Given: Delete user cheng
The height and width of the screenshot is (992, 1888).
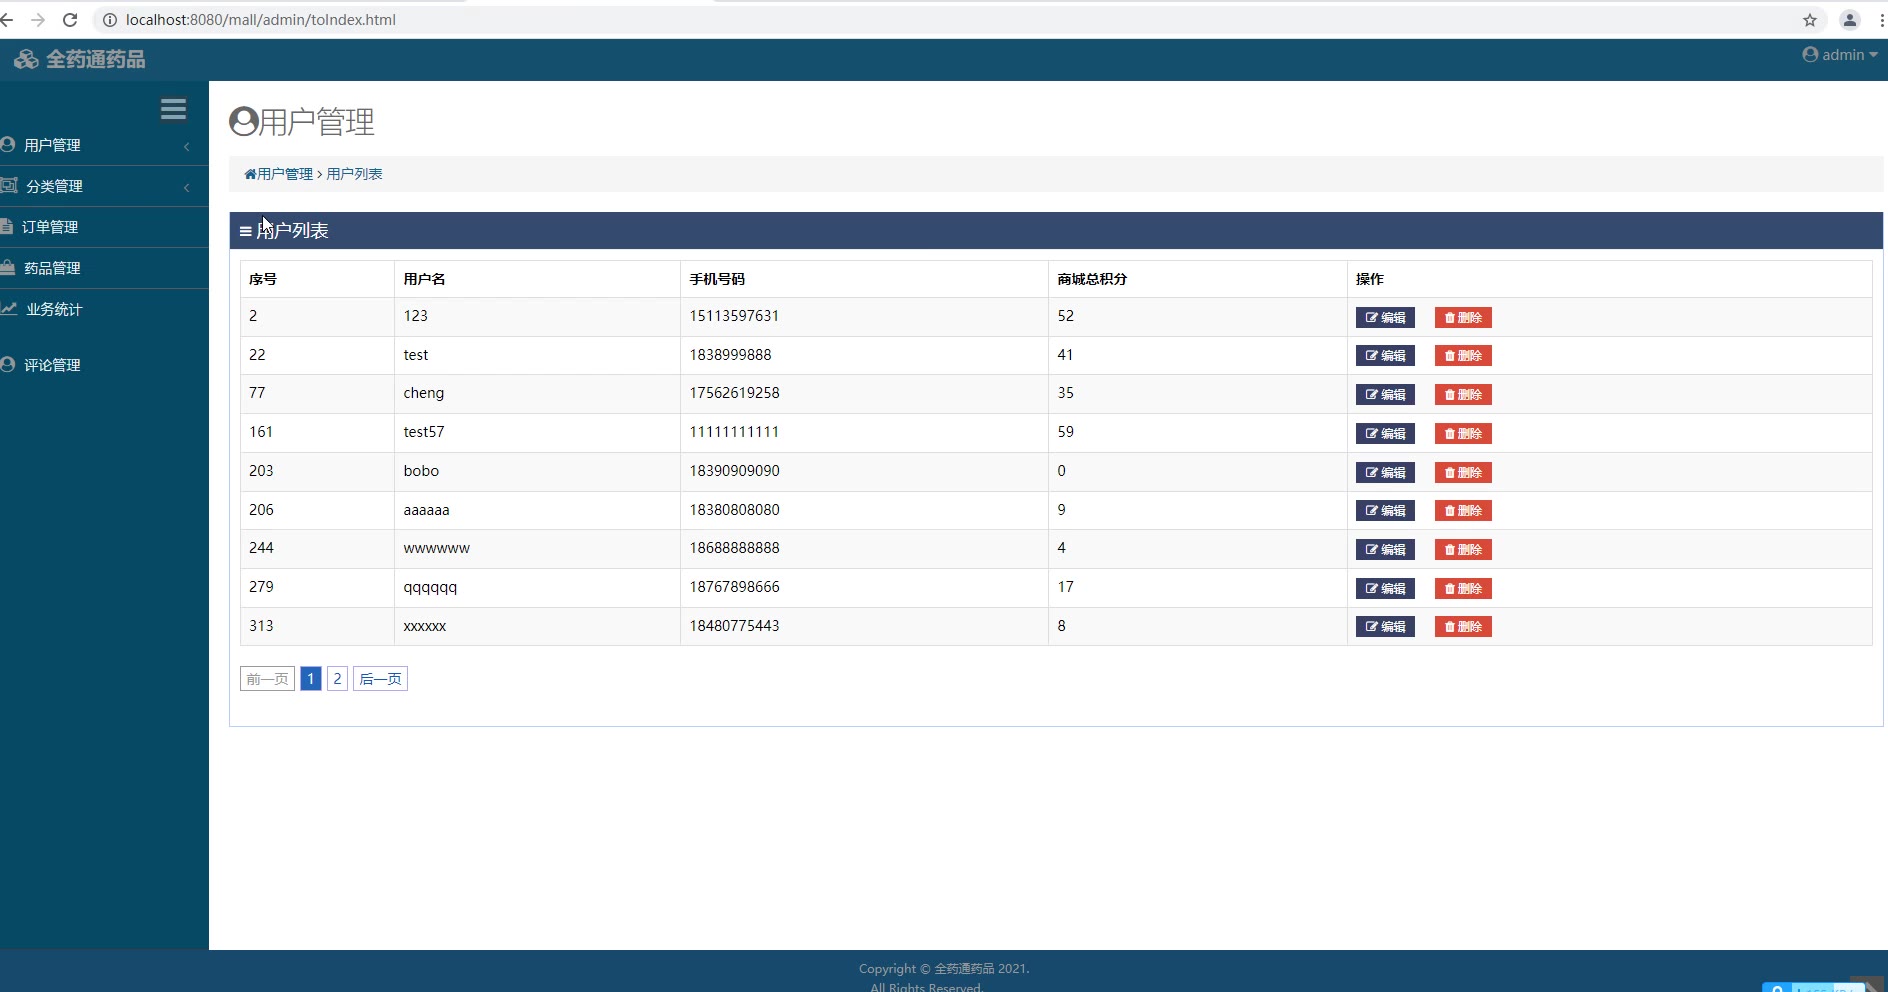Looking at the screenshot, I should [x=1463, y=395].
